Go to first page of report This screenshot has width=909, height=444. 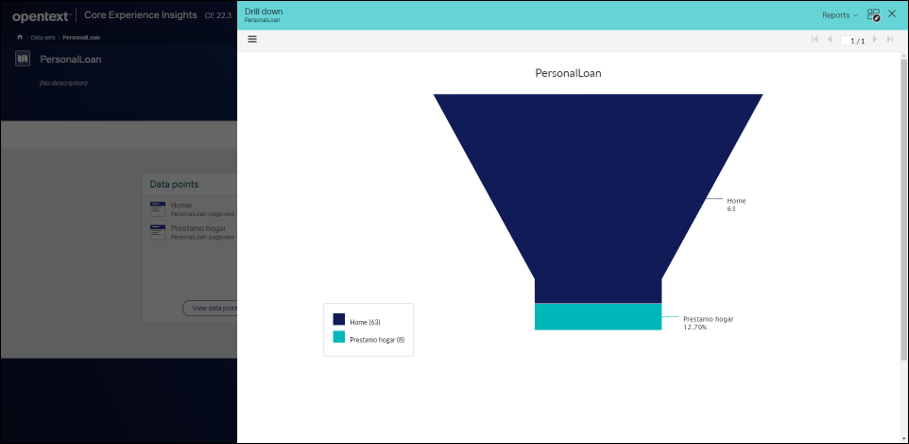[x=815, y=39]
